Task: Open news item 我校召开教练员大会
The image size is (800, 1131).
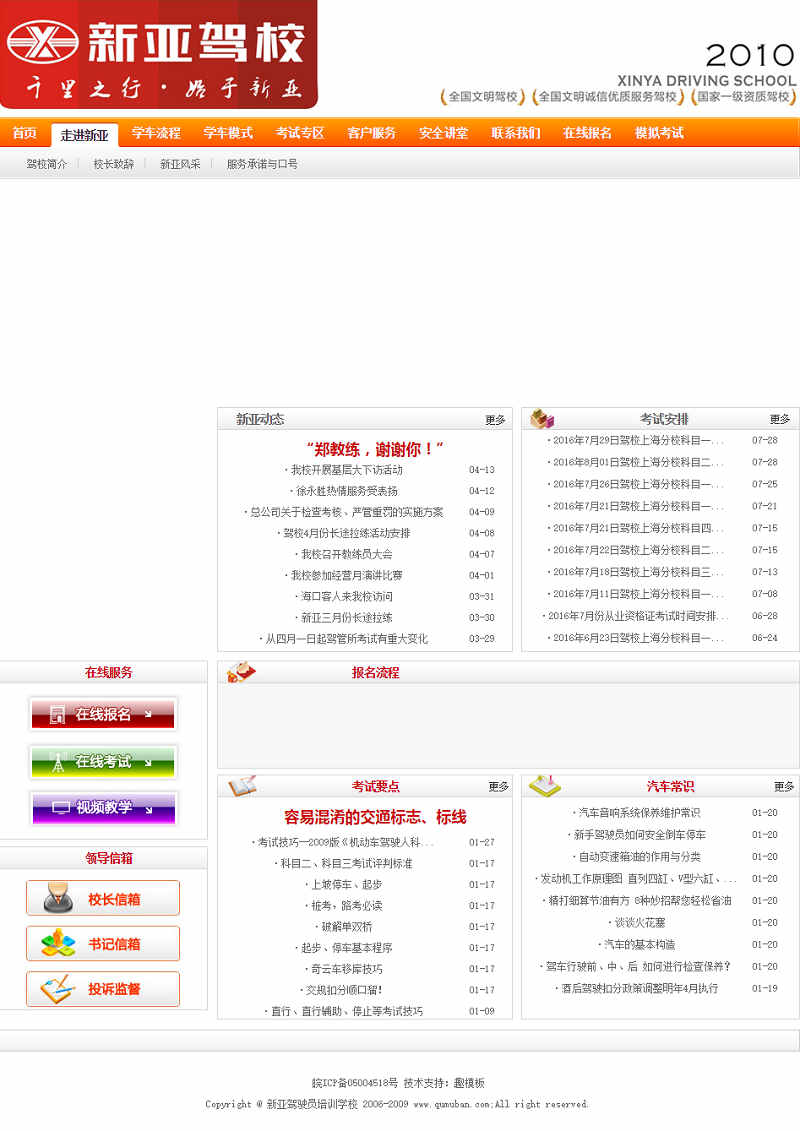Action: coord(346,554)
